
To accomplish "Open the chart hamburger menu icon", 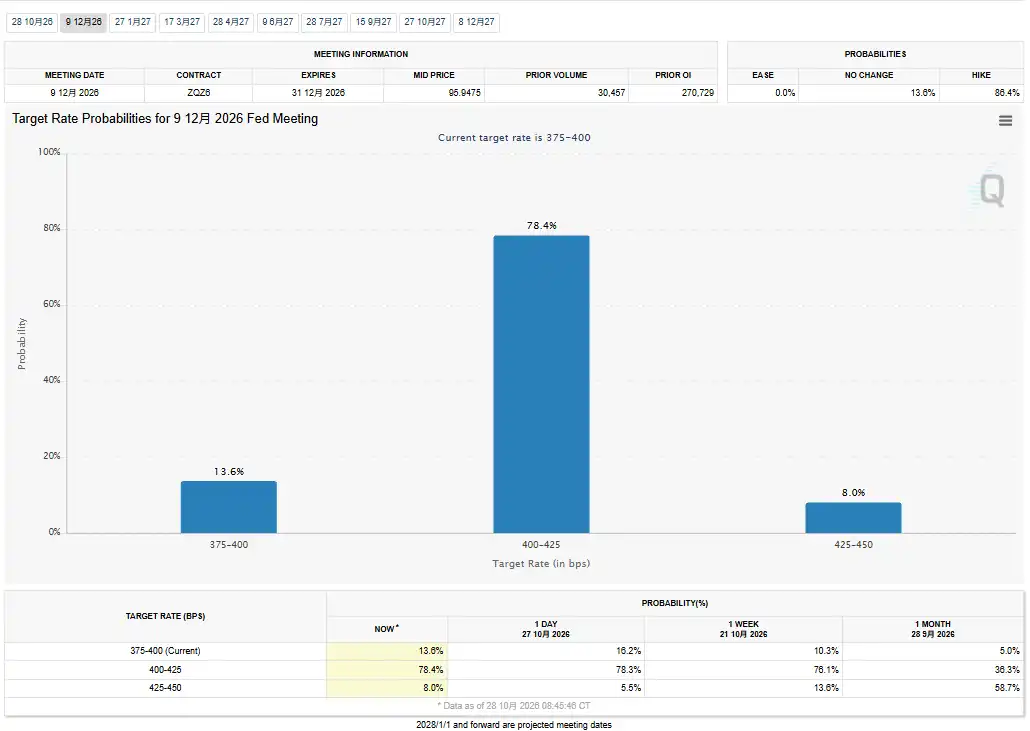I will pyautogui.click(x=1005, y=121).
